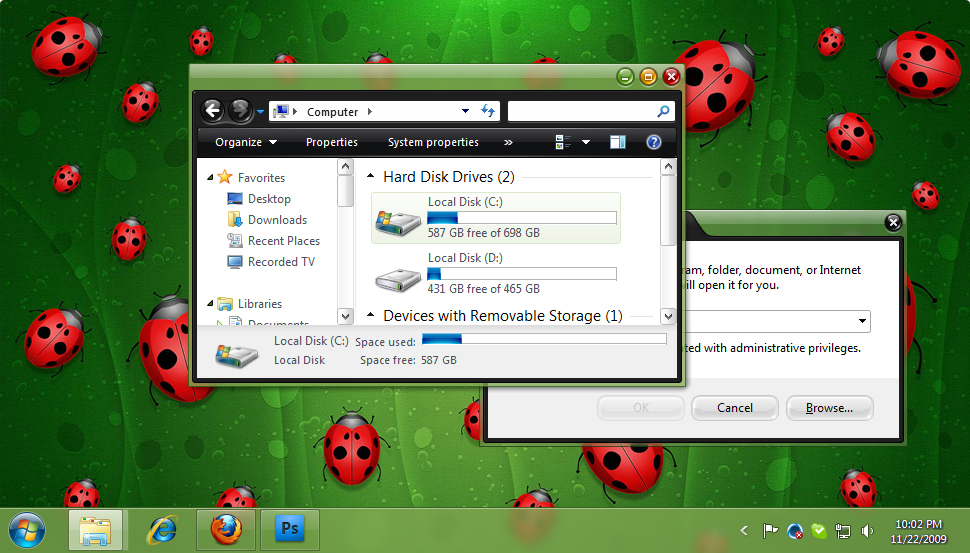This screenshot has width=970, height=553.
Task: Collapse the Hard Disk Drives group
Action: click(x=371, y=177)
